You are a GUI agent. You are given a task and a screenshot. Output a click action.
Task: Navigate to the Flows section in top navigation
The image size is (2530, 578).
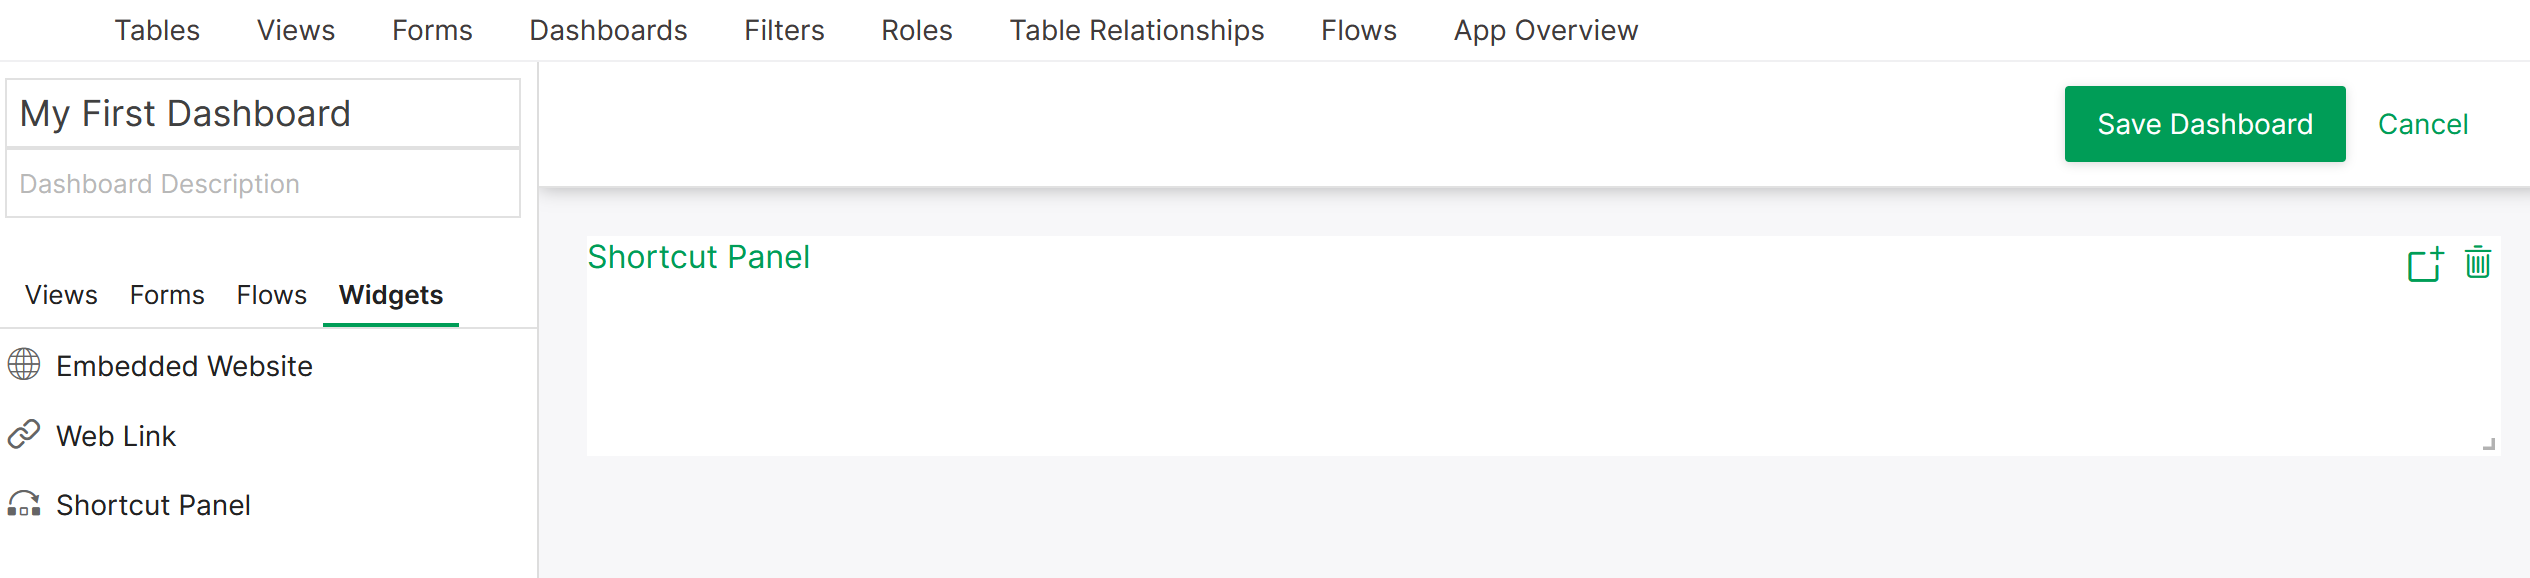(x=1358, y=30)
